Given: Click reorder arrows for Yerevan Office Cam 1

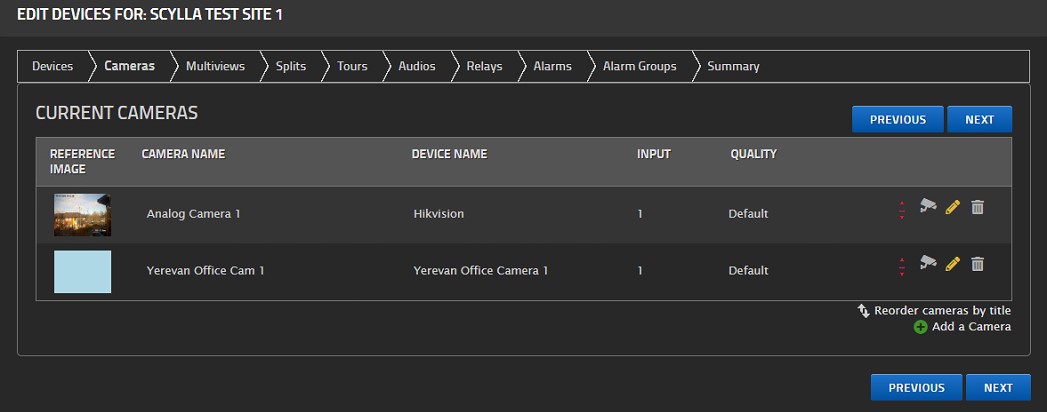Looking at the screenshot, I should click(902, 265).
